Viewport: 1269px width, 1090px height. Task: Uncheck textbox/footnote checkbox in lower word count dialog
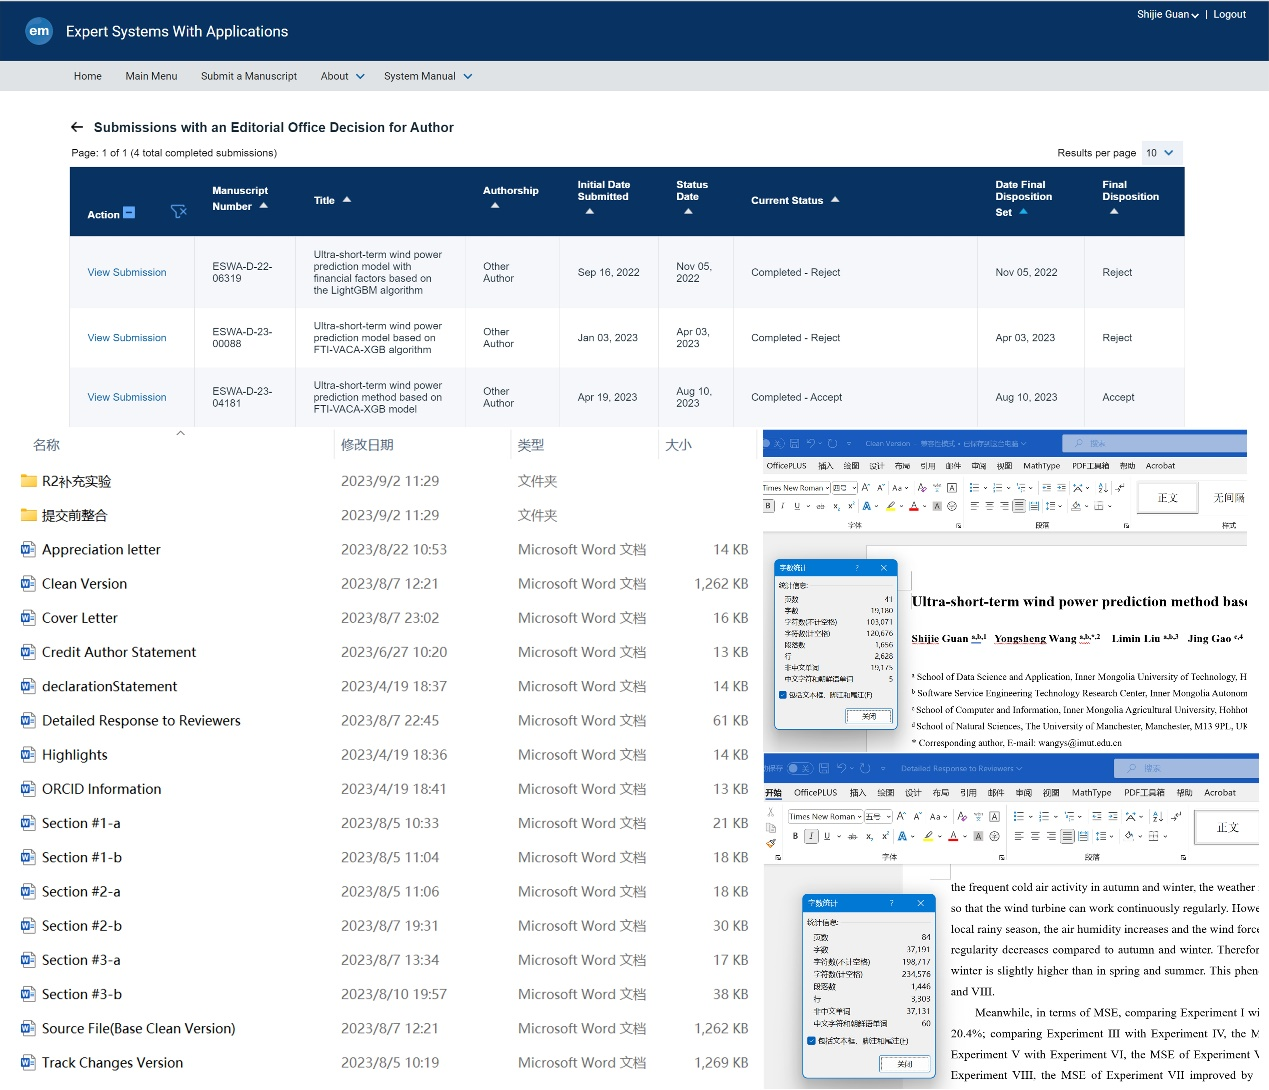coord(811,1041)
